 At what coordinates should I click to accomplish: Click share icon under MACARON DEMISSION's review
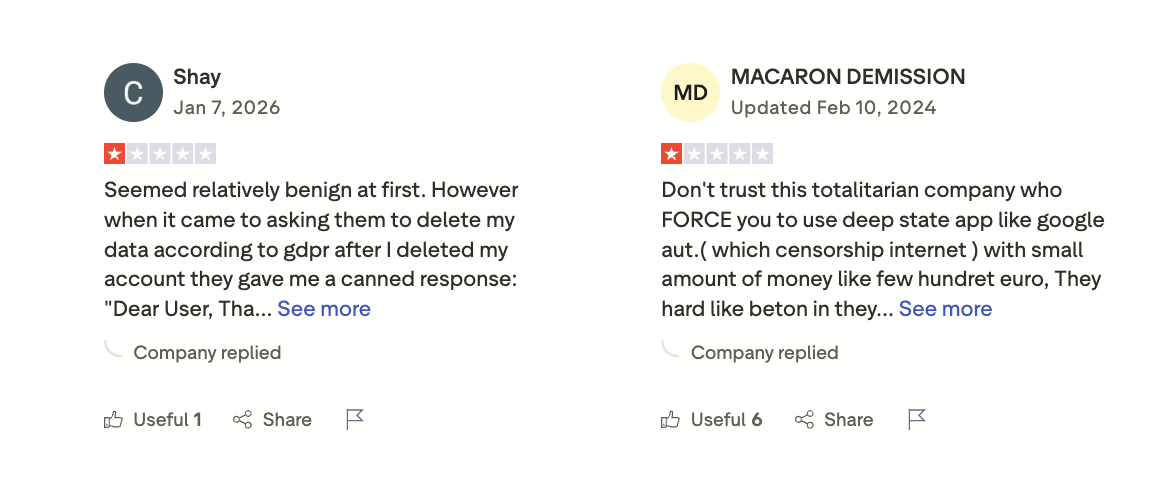pos(804,420)
